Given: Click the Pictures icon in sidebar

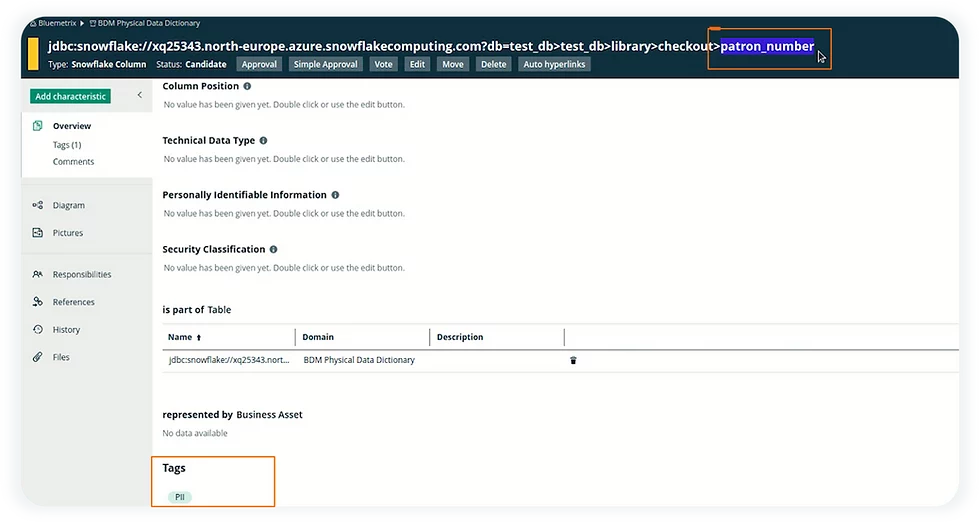Looking at the screenshot, I should point(38,232).
